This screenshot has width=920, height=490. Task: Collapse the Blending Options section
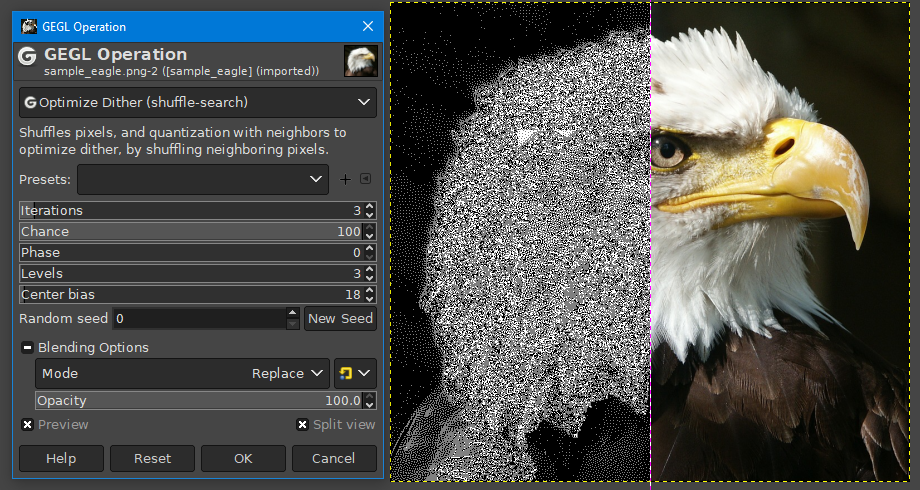pos(27,347)
